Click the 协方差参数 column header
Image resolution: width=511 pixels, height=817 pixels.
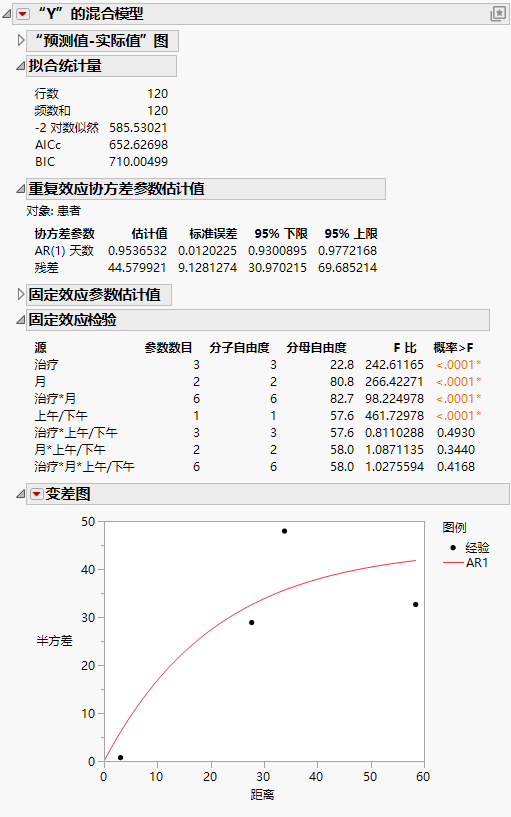tap(65, 233)
